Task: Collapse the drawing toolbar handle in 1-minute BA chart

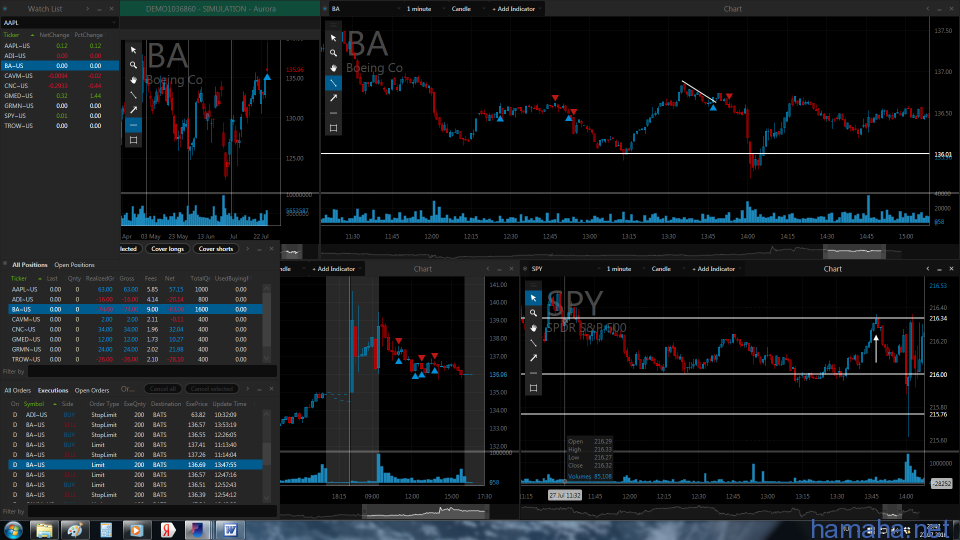Action: (333, 25)
